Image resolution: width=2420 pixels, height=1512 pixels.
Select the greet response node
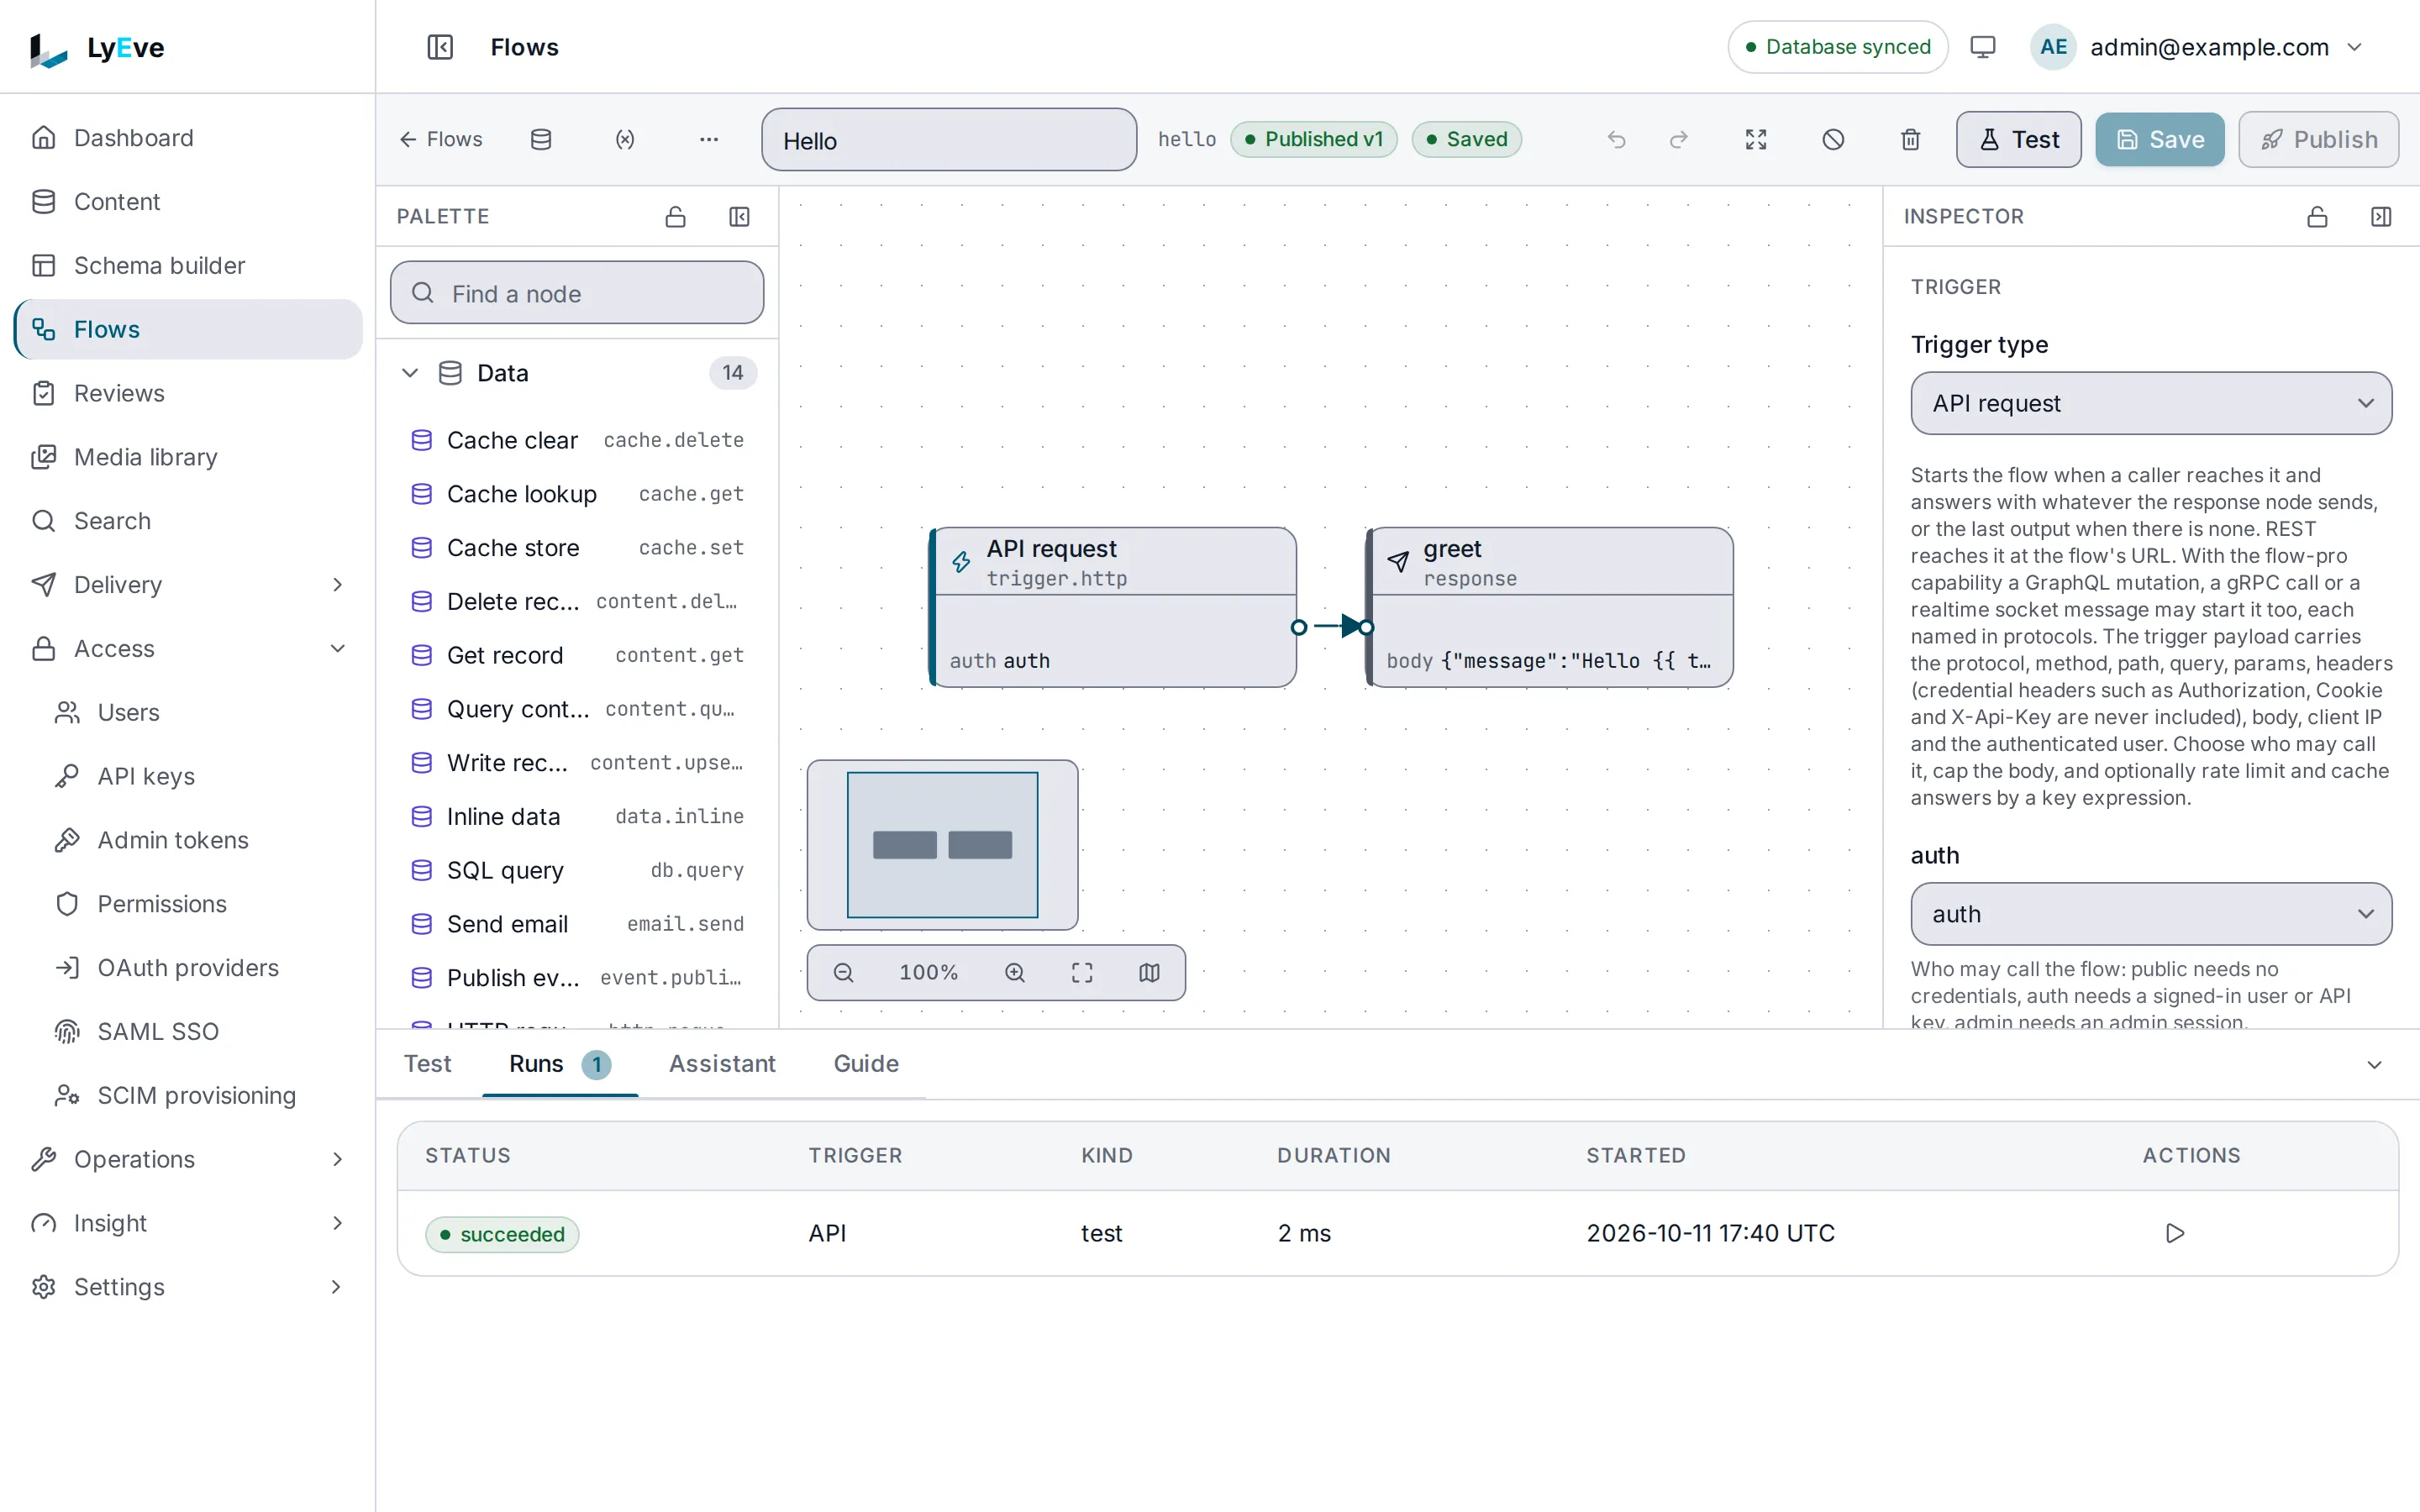pos(1550,607)
